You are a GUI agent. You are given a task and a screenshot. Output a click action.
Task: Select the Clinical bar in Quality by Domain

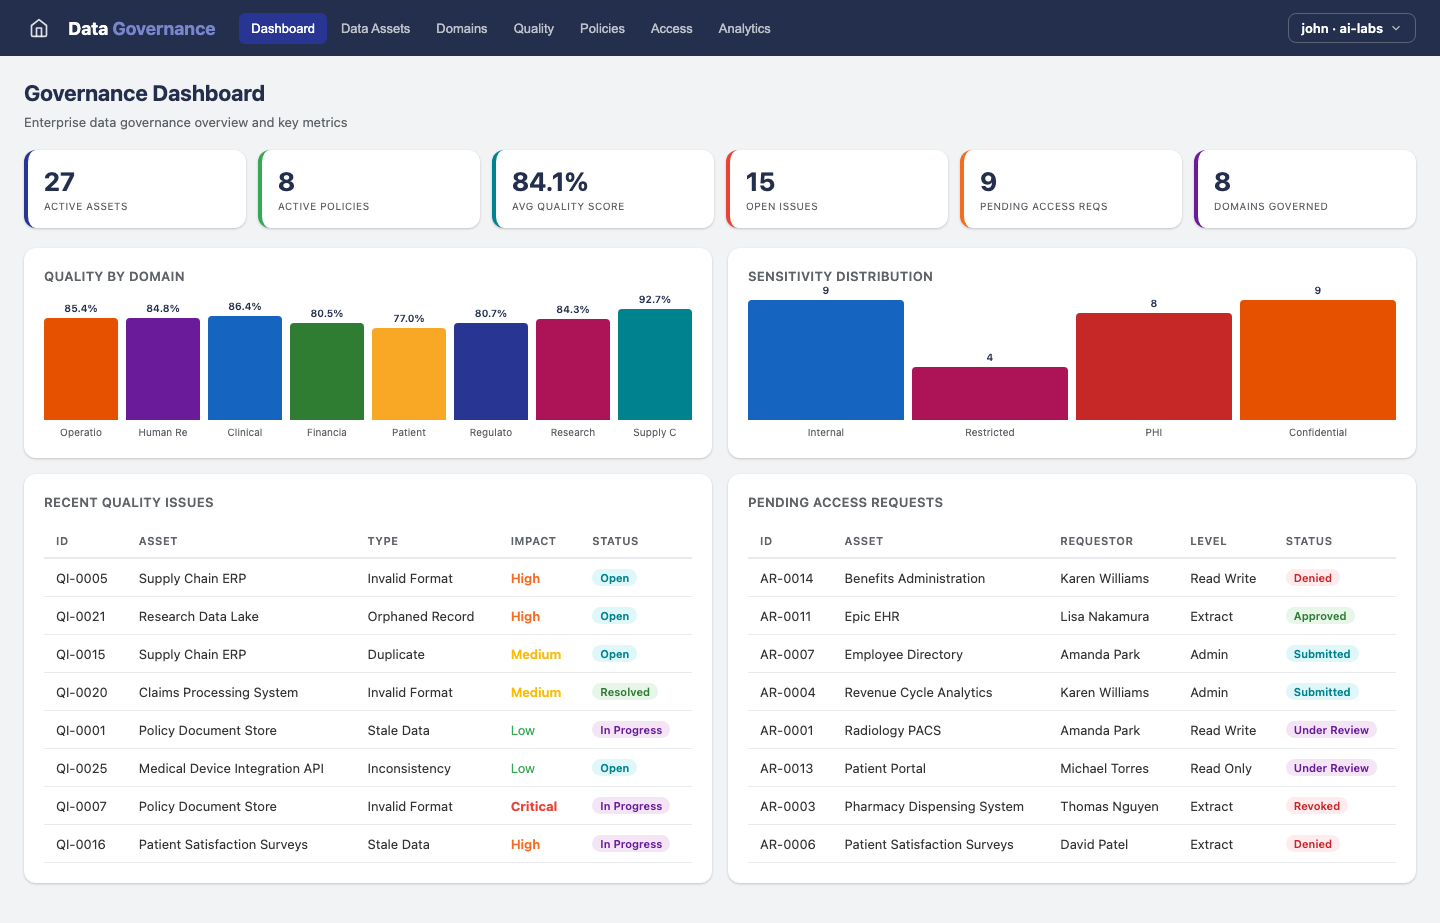click(245, 368)
